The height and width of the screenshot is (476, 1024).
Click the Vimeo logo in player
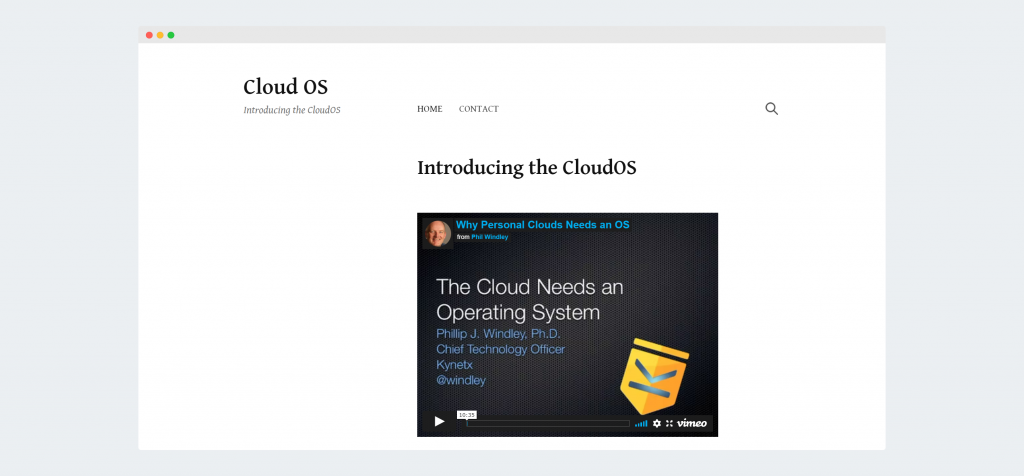[x=692, y=423]
